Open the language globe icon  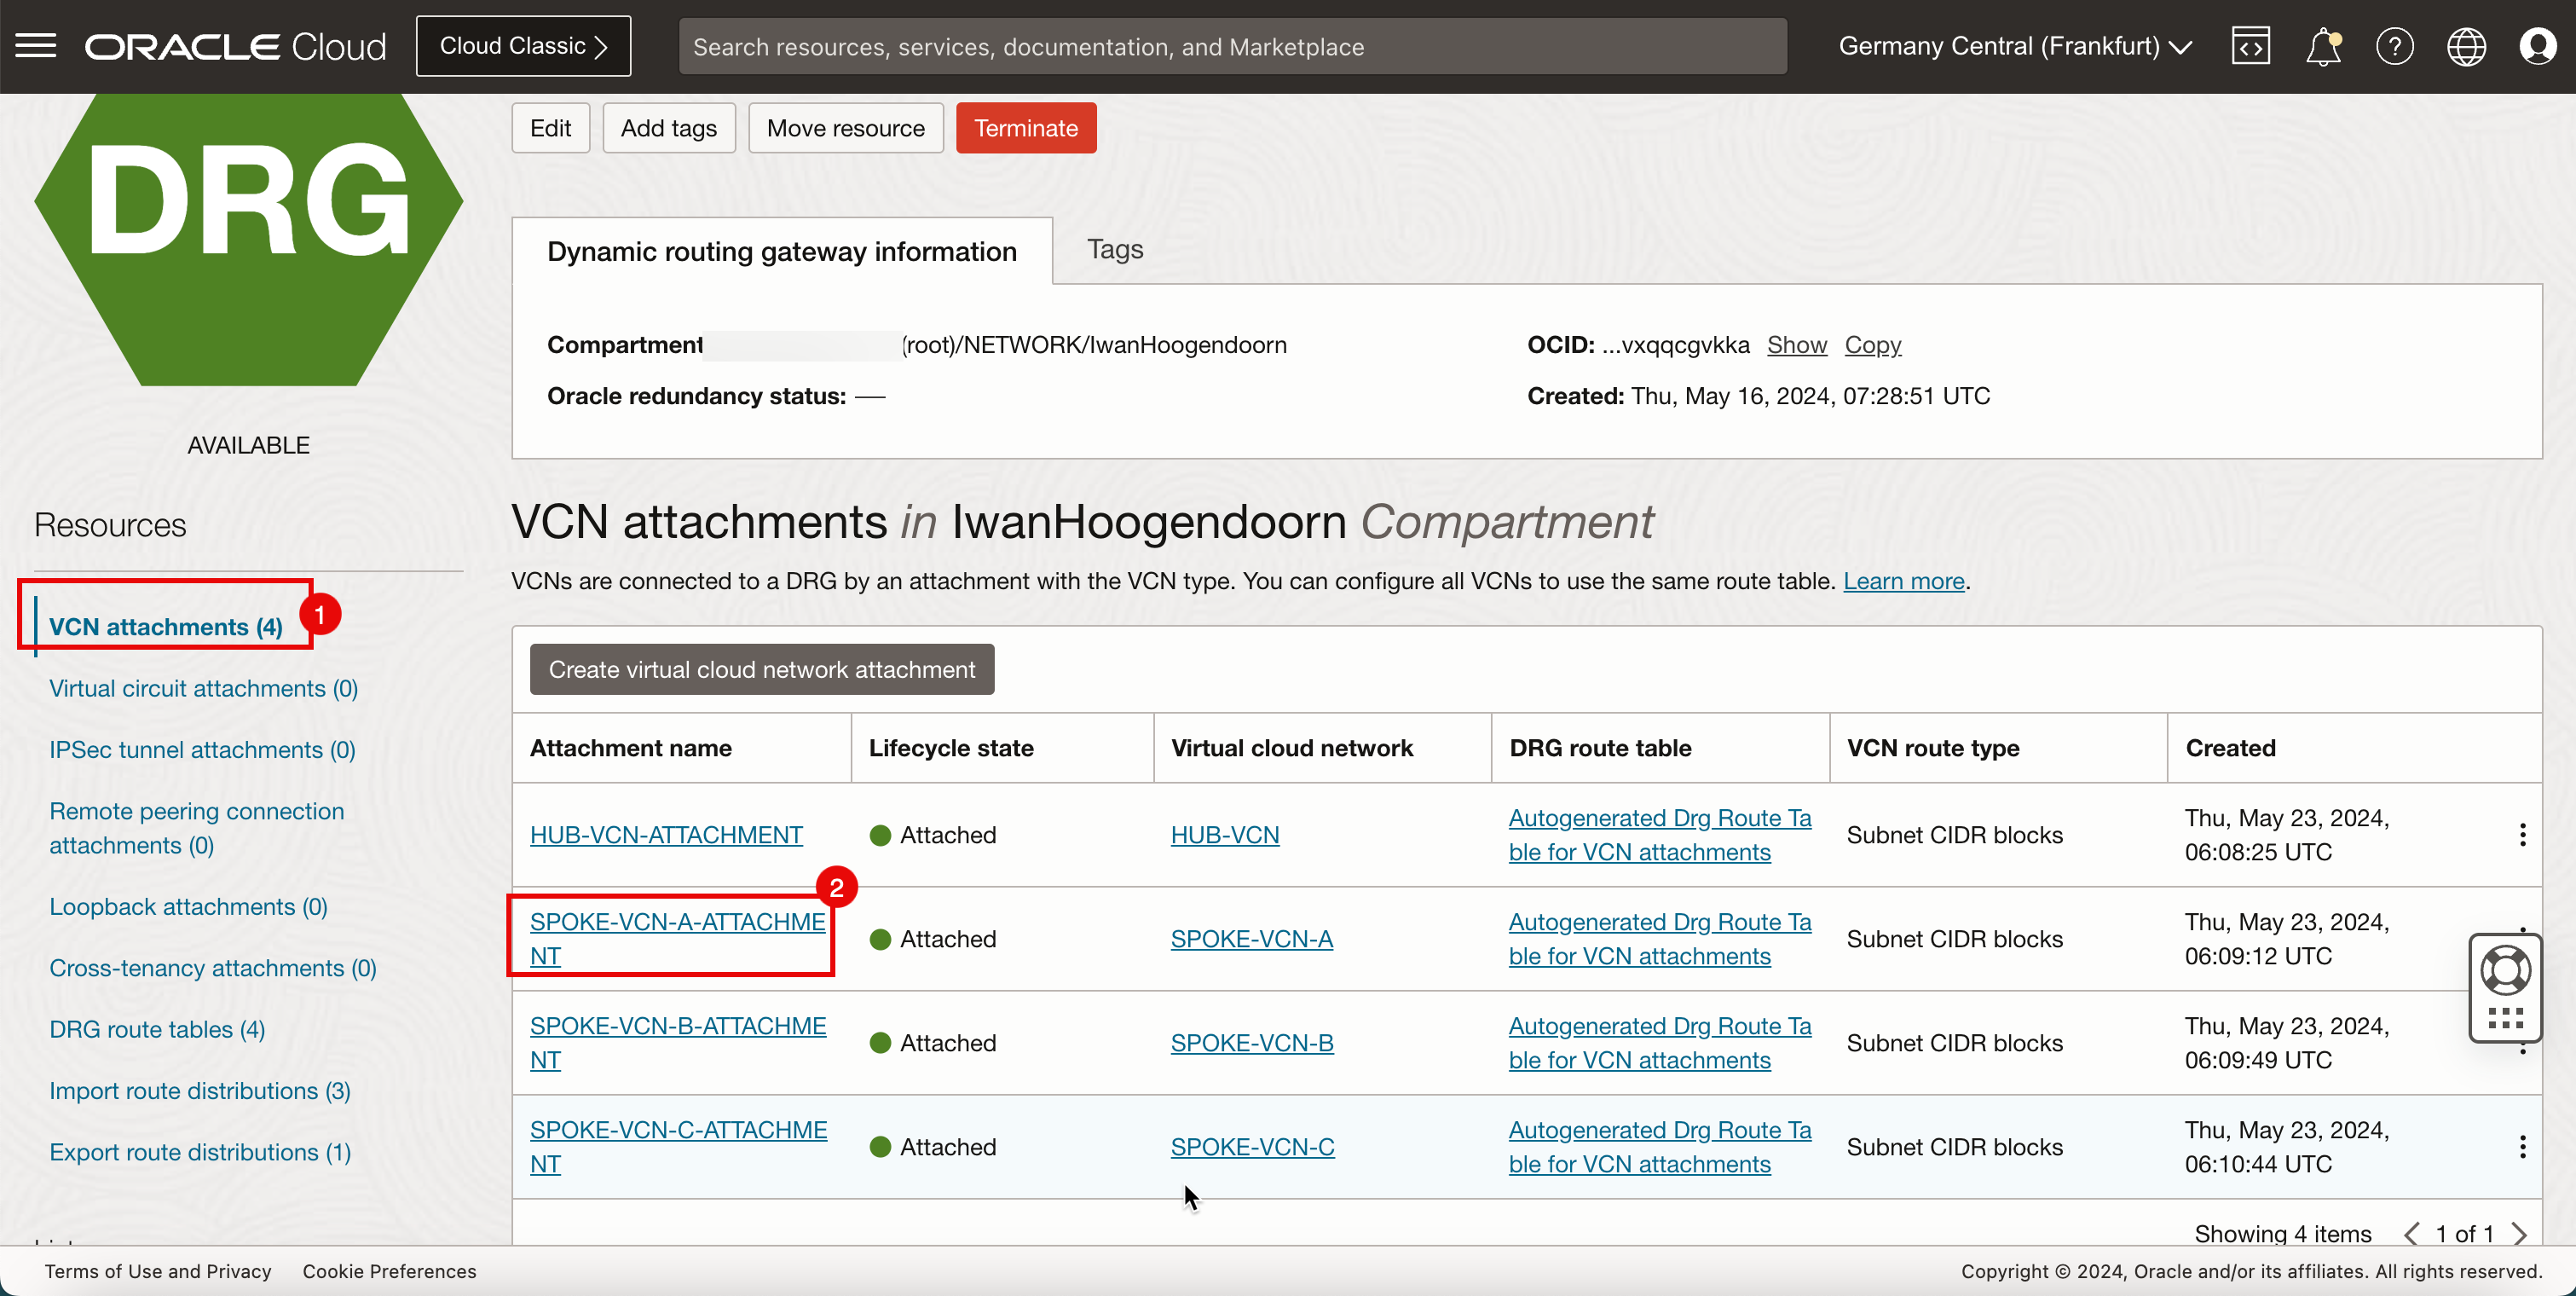(2465, 46)
